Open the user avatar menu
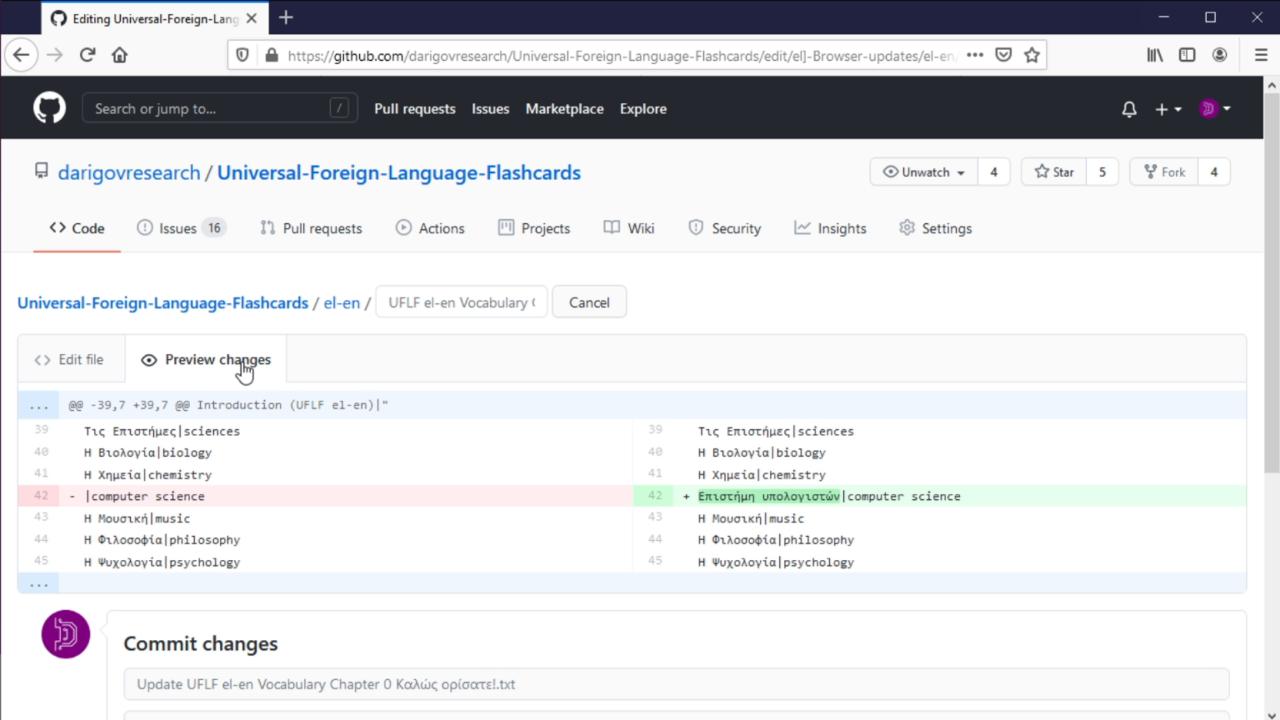This screenshot has width=1280, height=720. [1215, 109]
